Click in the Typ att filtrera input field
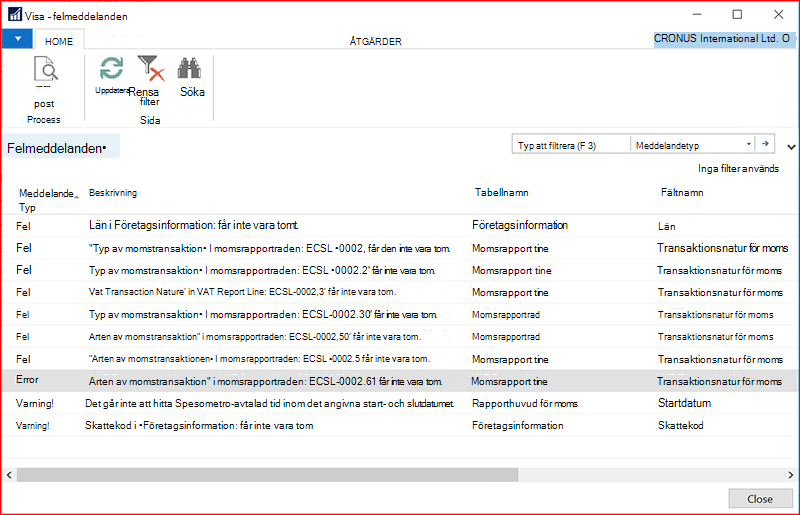 [x=571, y=145]
